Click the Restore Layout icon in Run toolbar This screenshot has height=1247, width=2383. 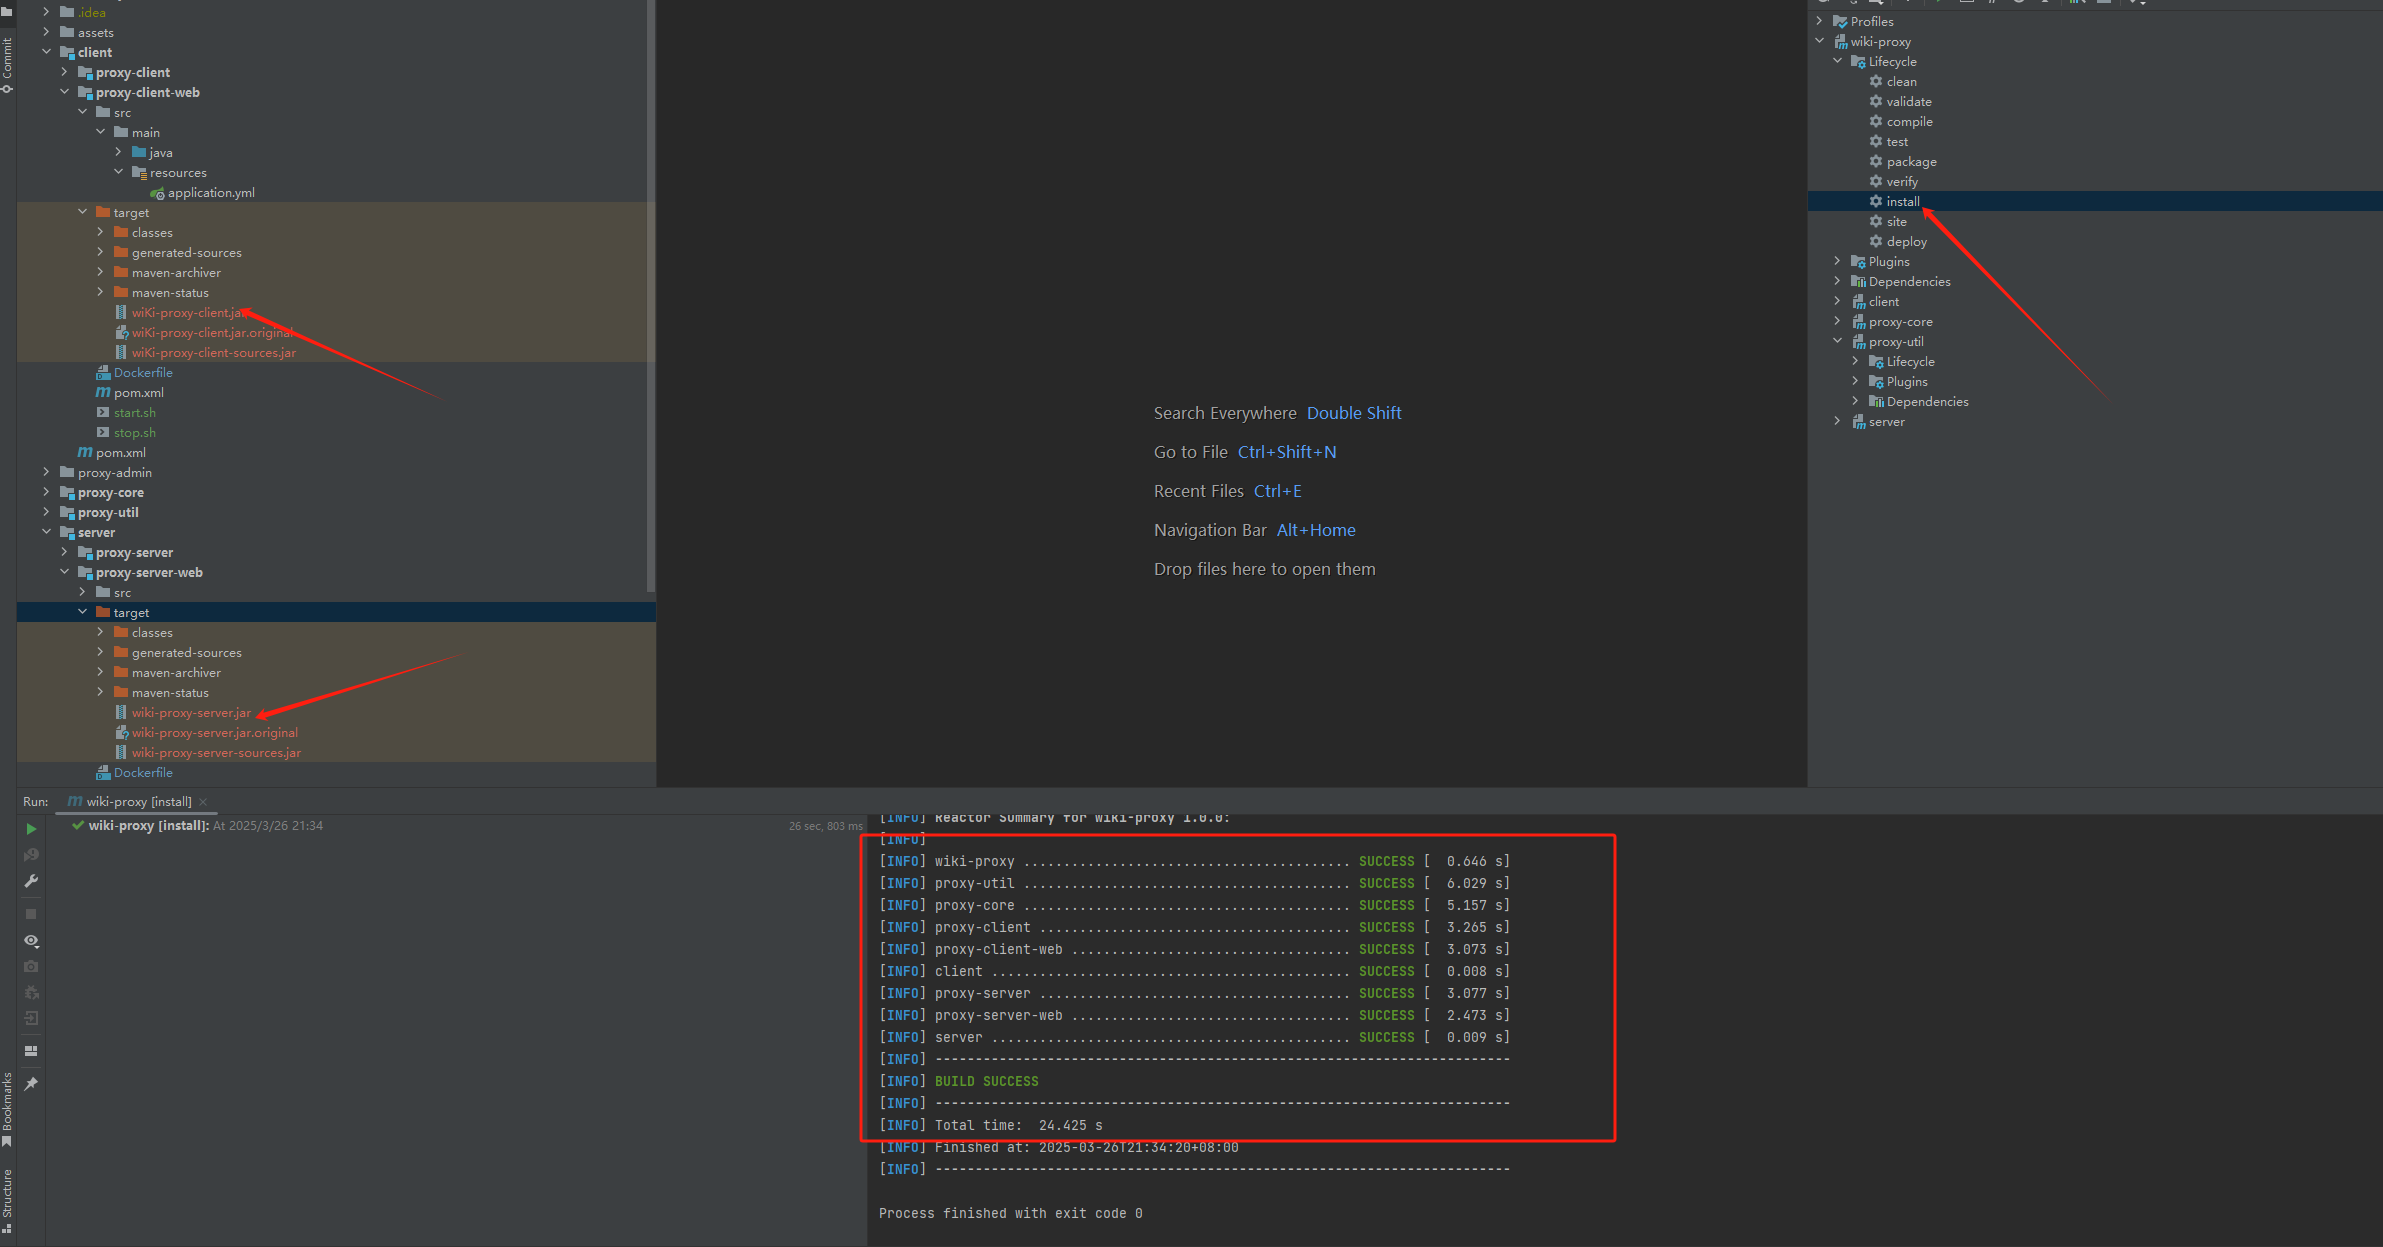31,1051
